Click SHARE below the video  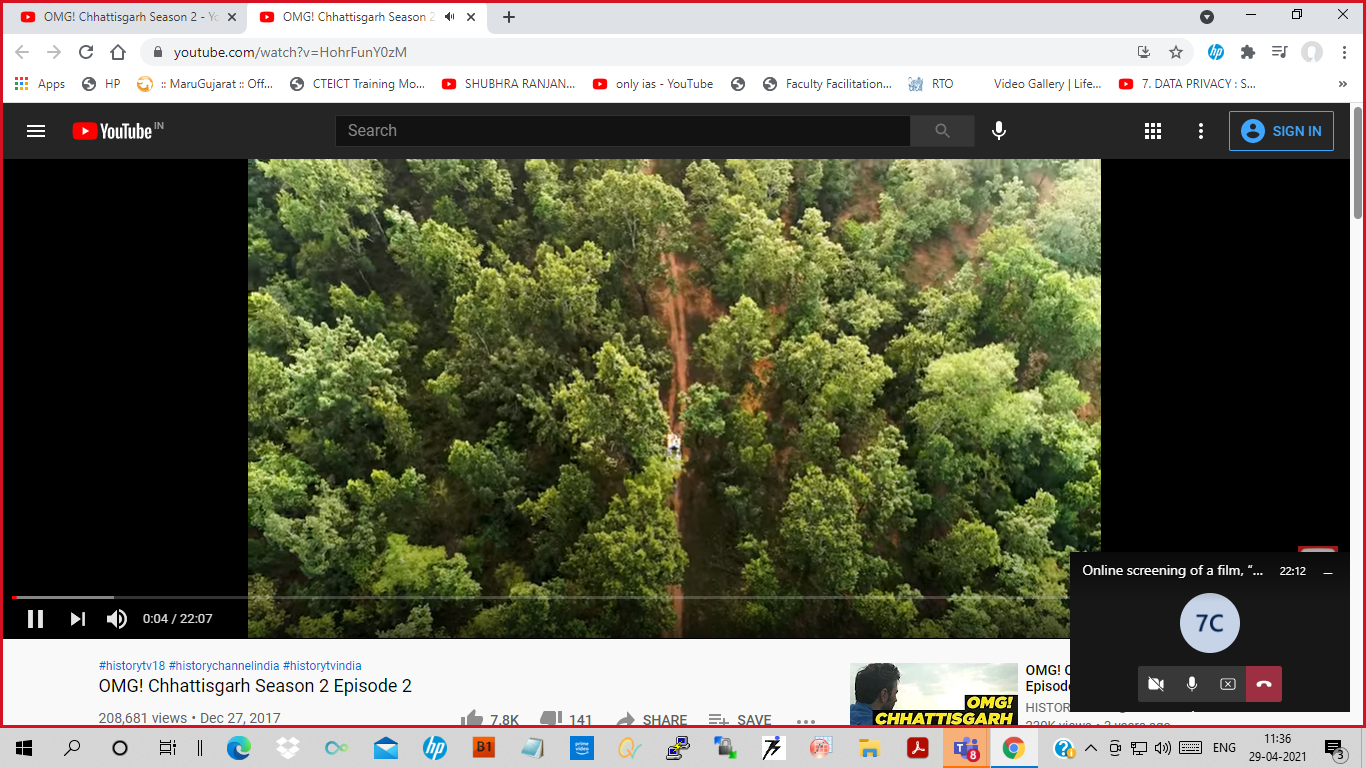[x=651, y=720]
